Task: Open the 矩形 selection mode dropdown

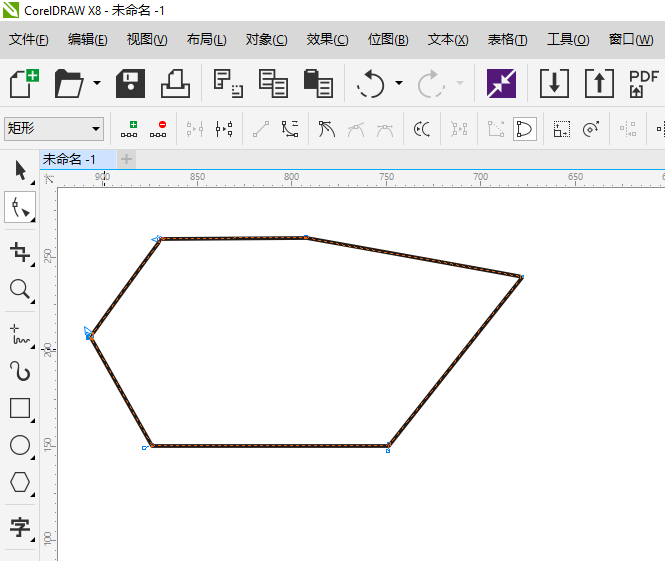Action: [x=96, y=128]
